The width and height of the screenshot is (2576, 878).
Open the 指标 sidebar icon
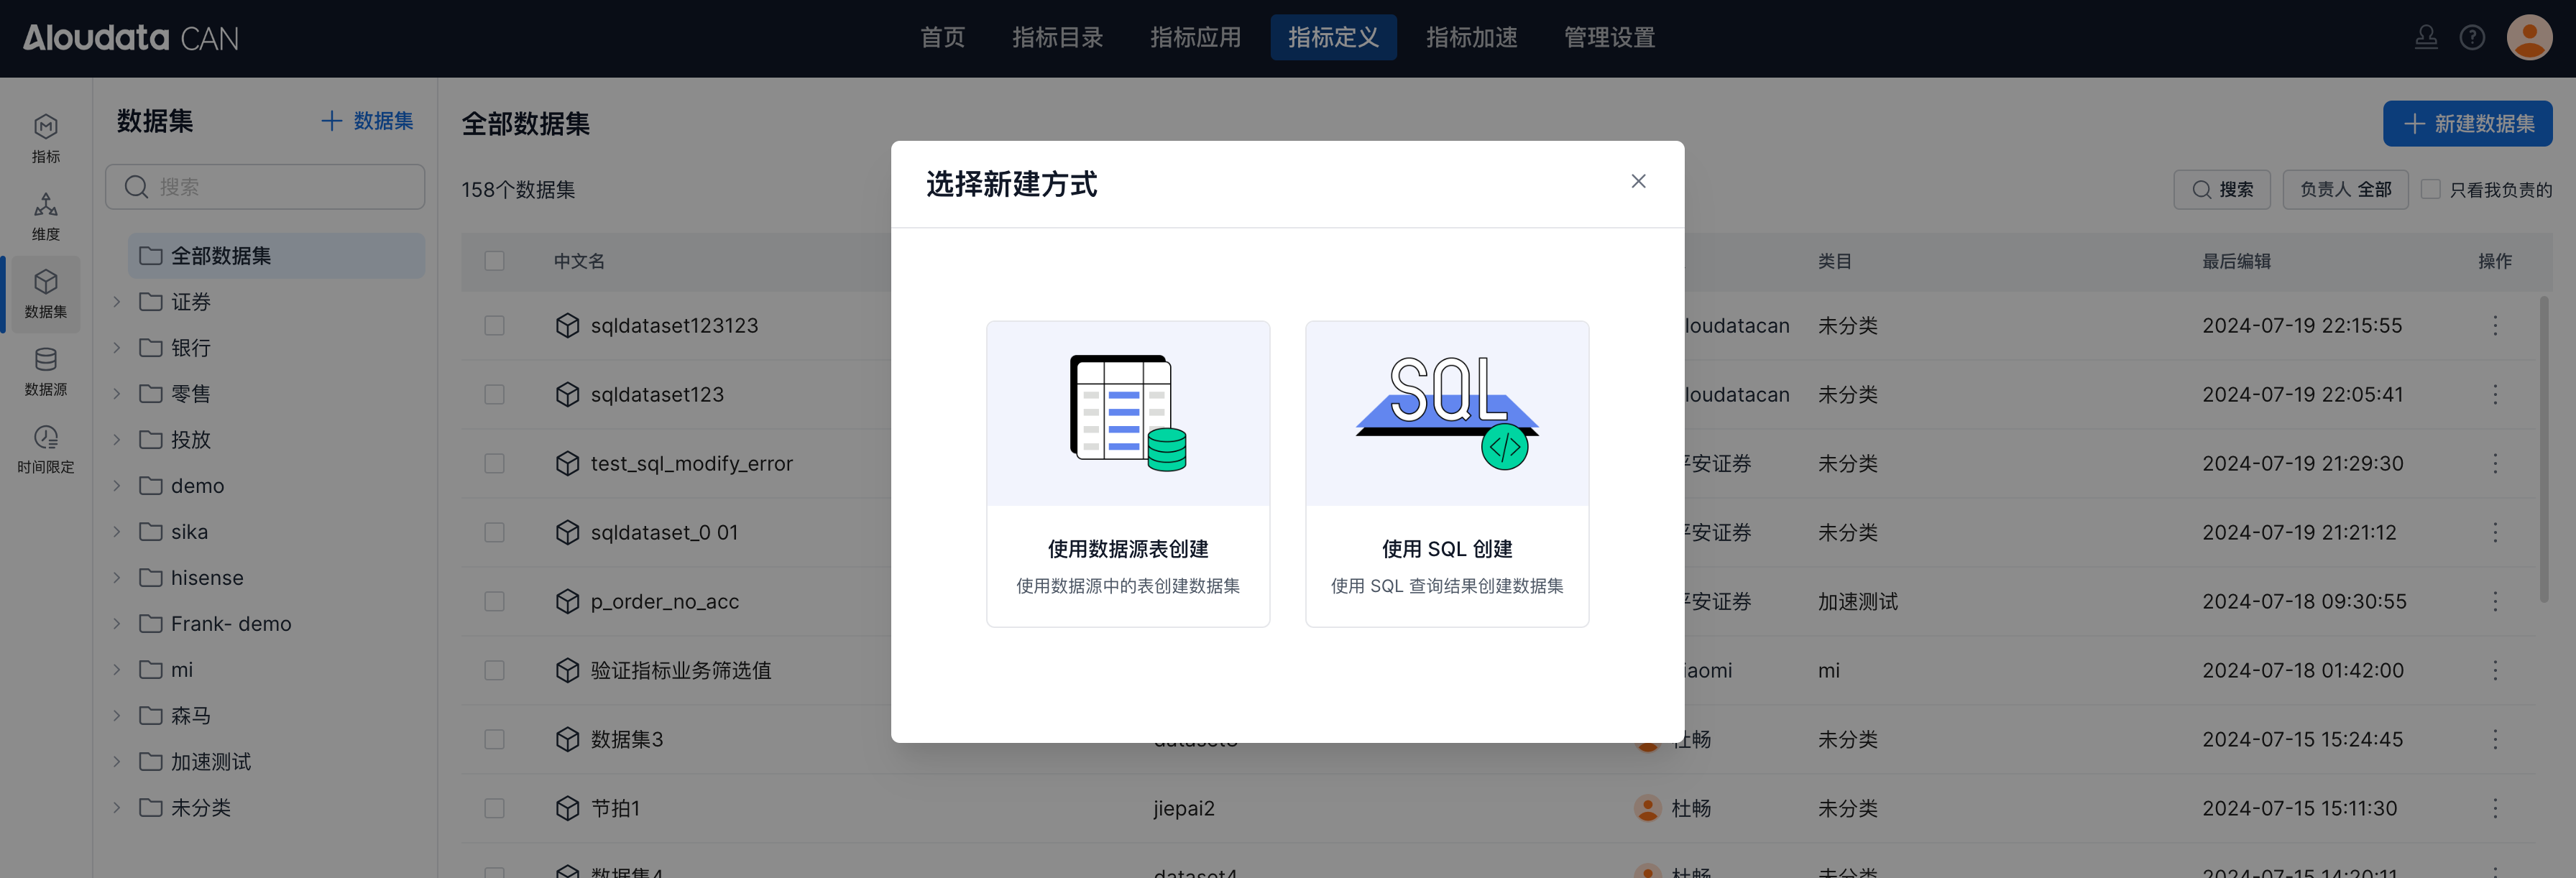tap(46, 138)
